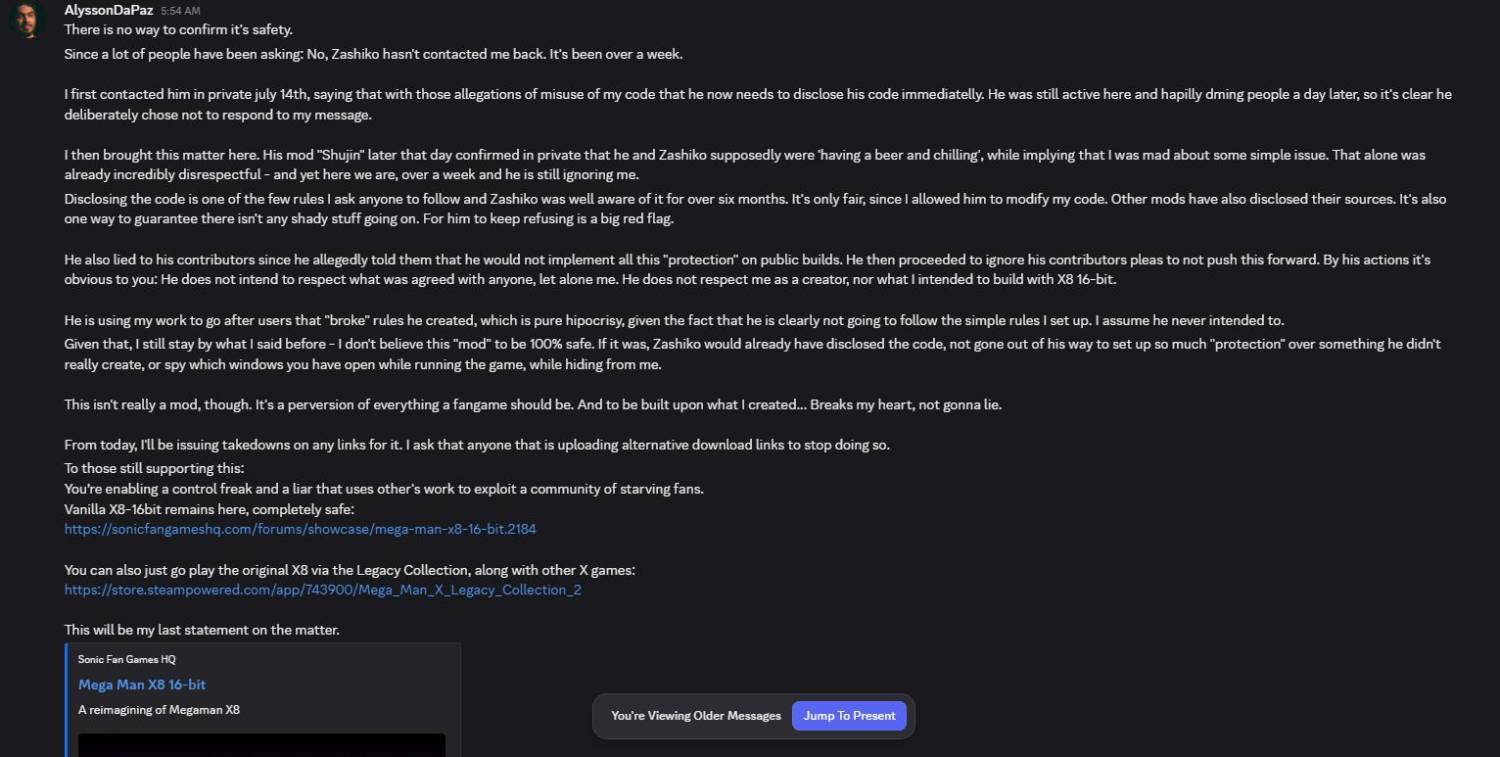
Task: Click the Jump To Present button
Action: coord(849,716)
